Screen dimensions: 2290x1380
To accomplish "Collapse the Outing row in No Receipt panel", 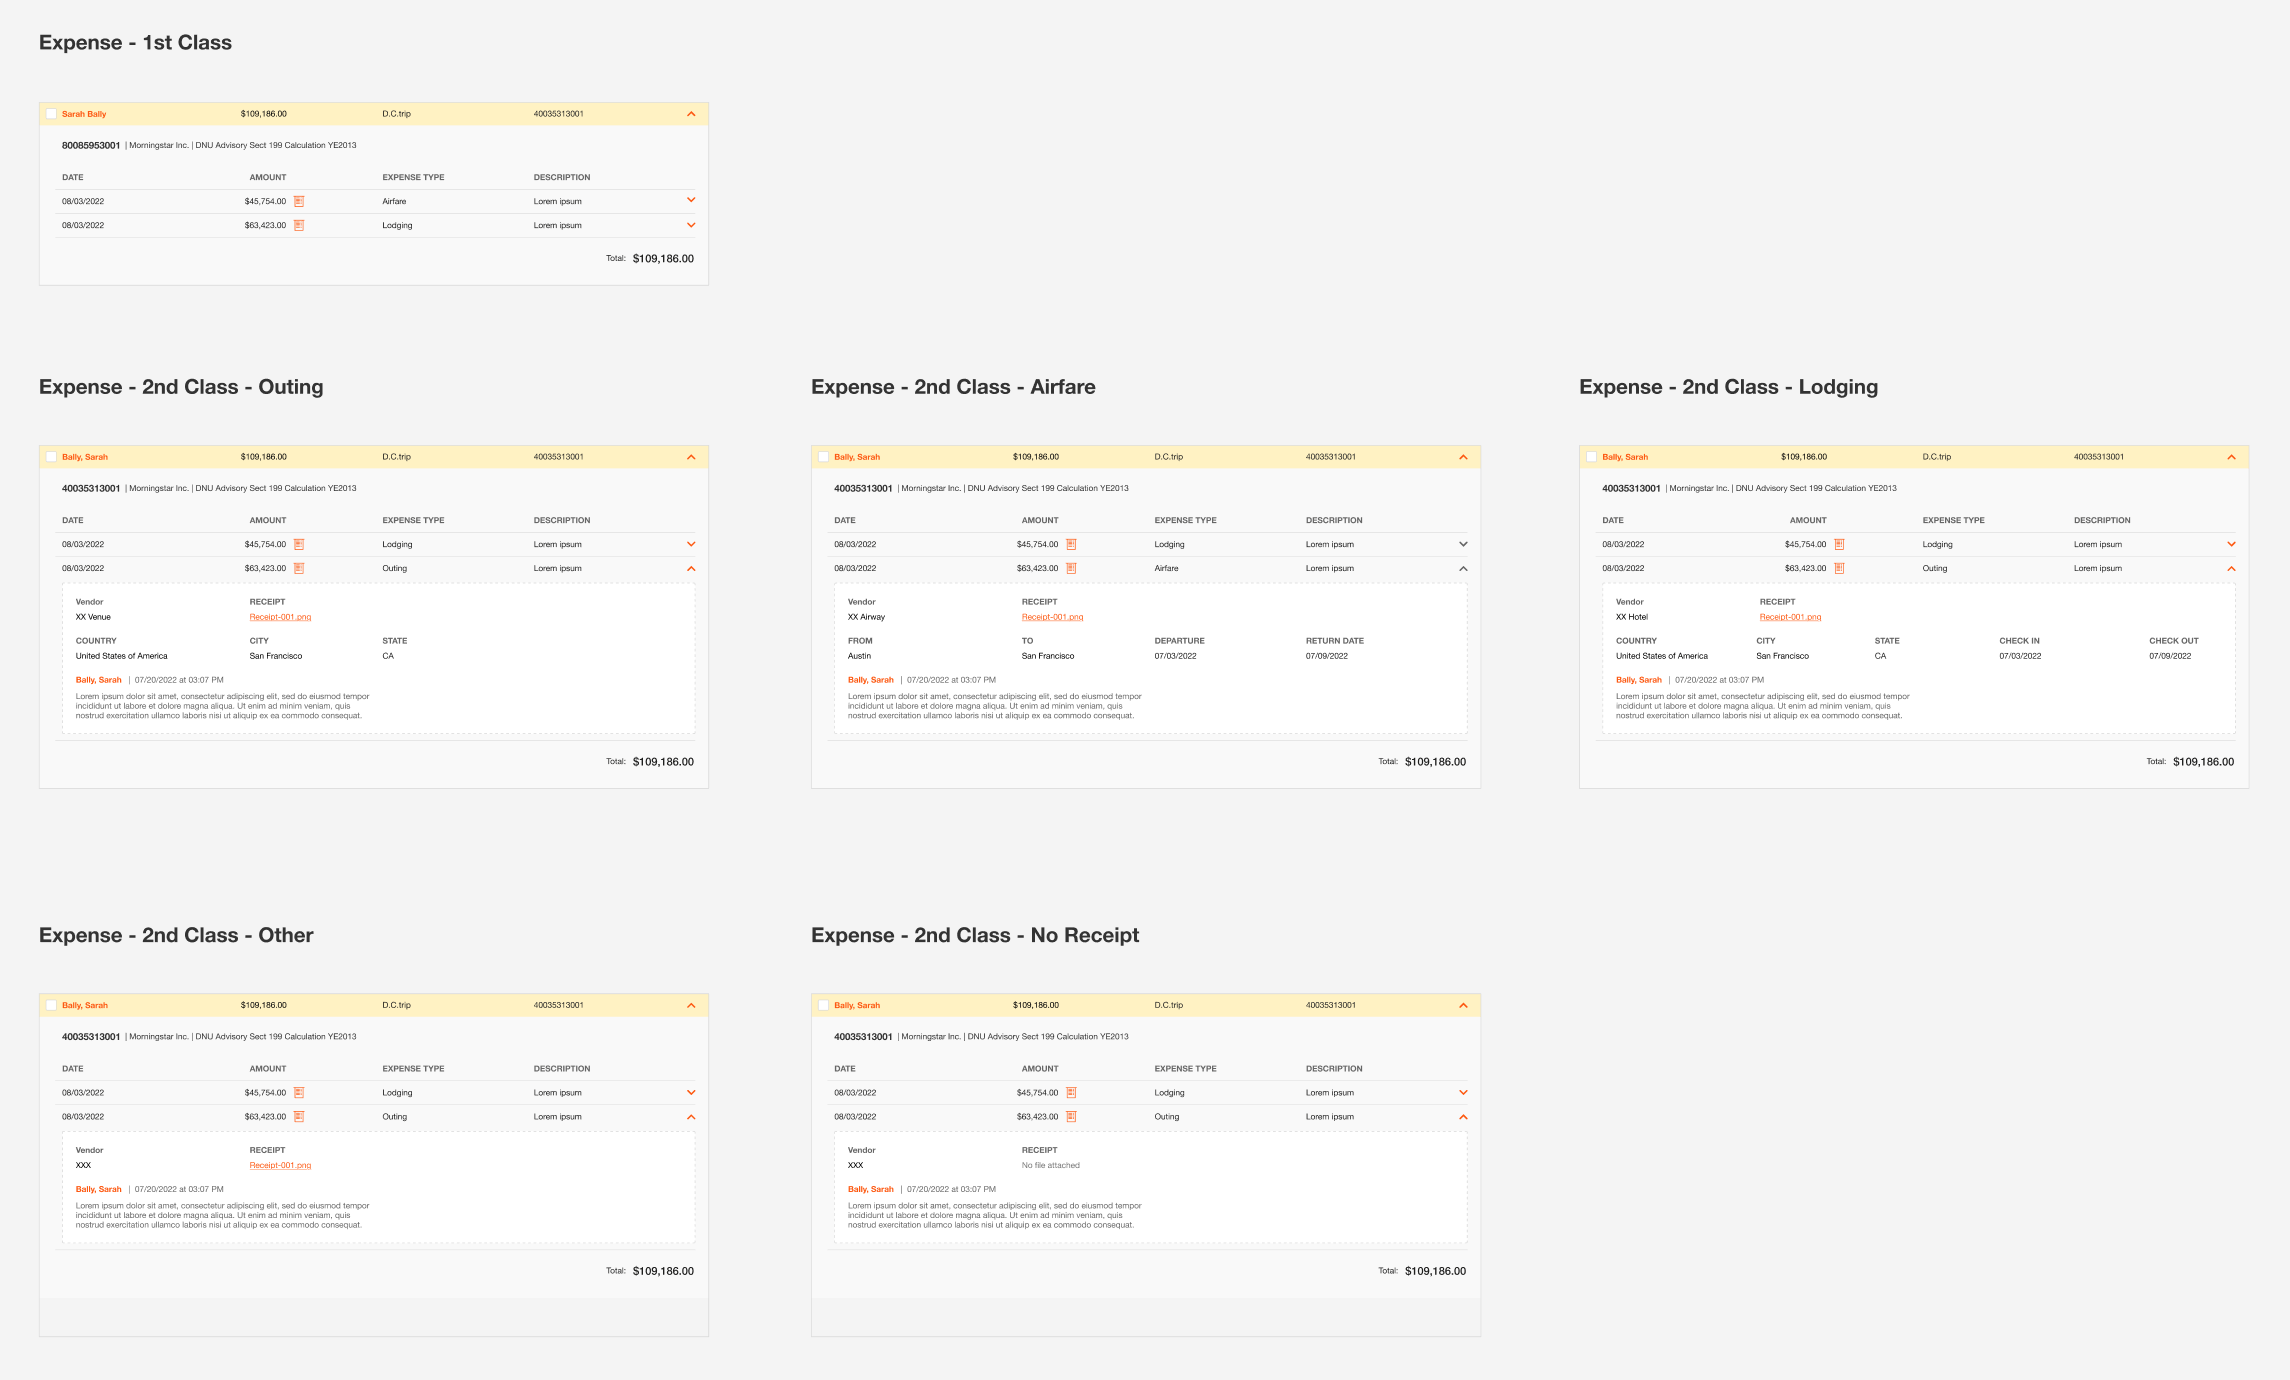I will click(x=1463, y=1116).
